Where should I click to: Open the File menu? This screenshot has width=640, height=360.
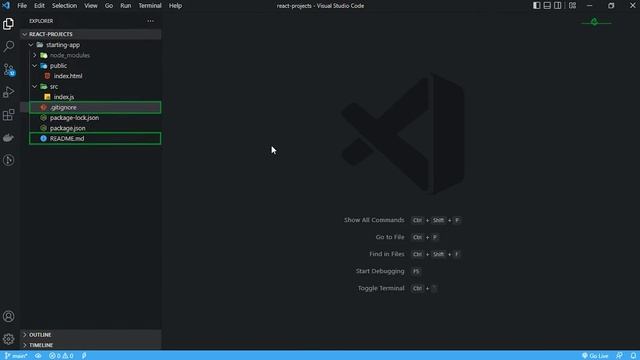pos(22,6)
